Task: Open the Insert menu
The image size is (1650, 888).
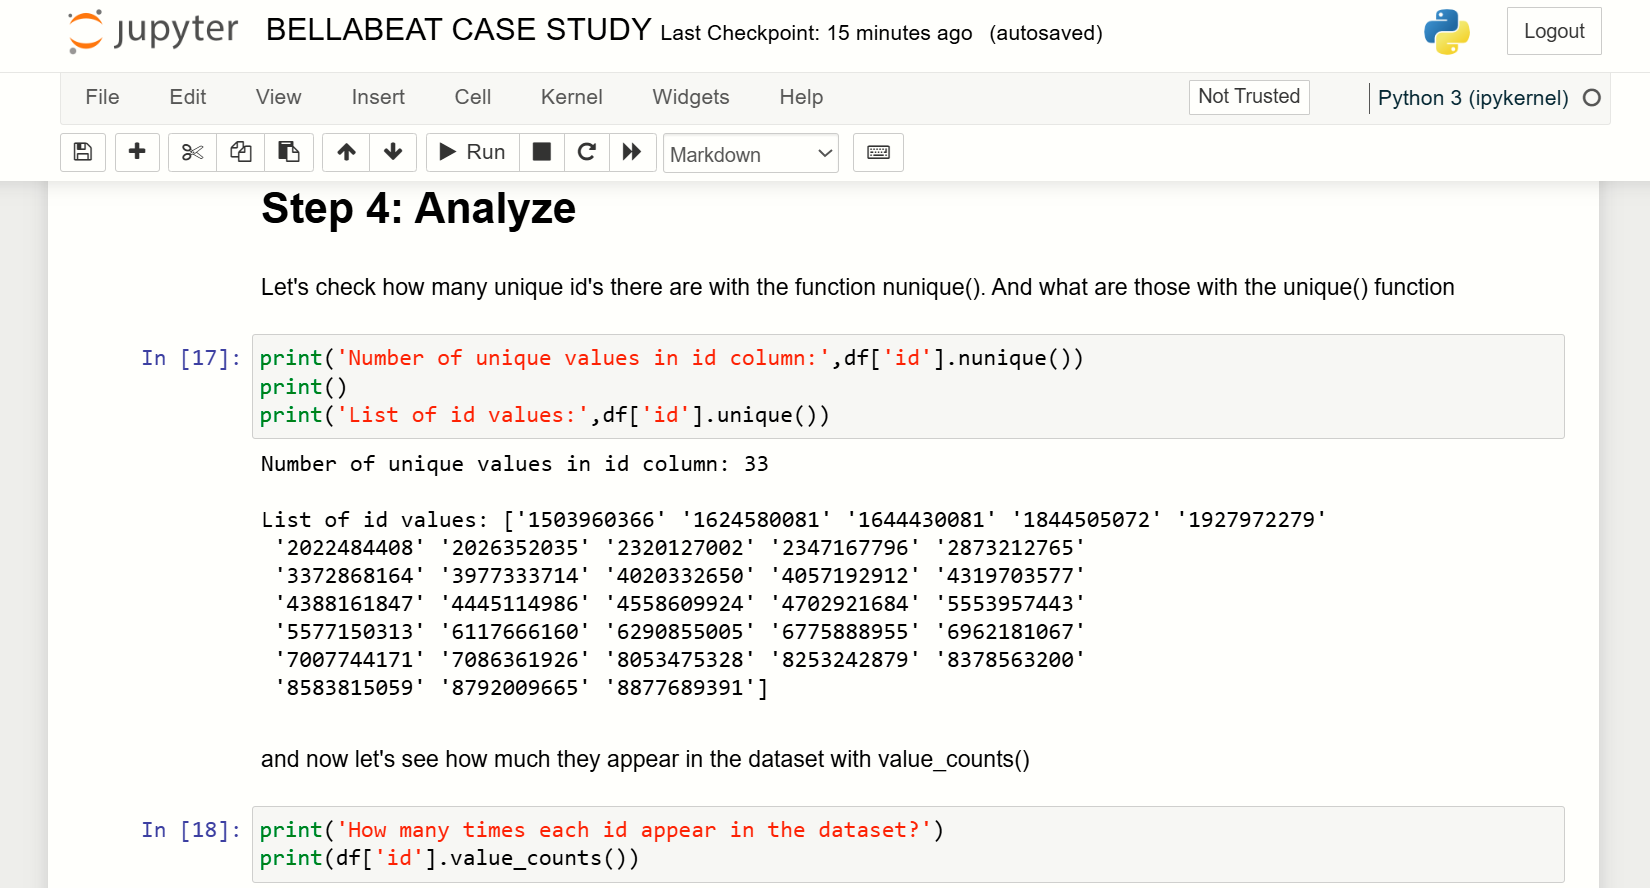Action: point(378,97)
